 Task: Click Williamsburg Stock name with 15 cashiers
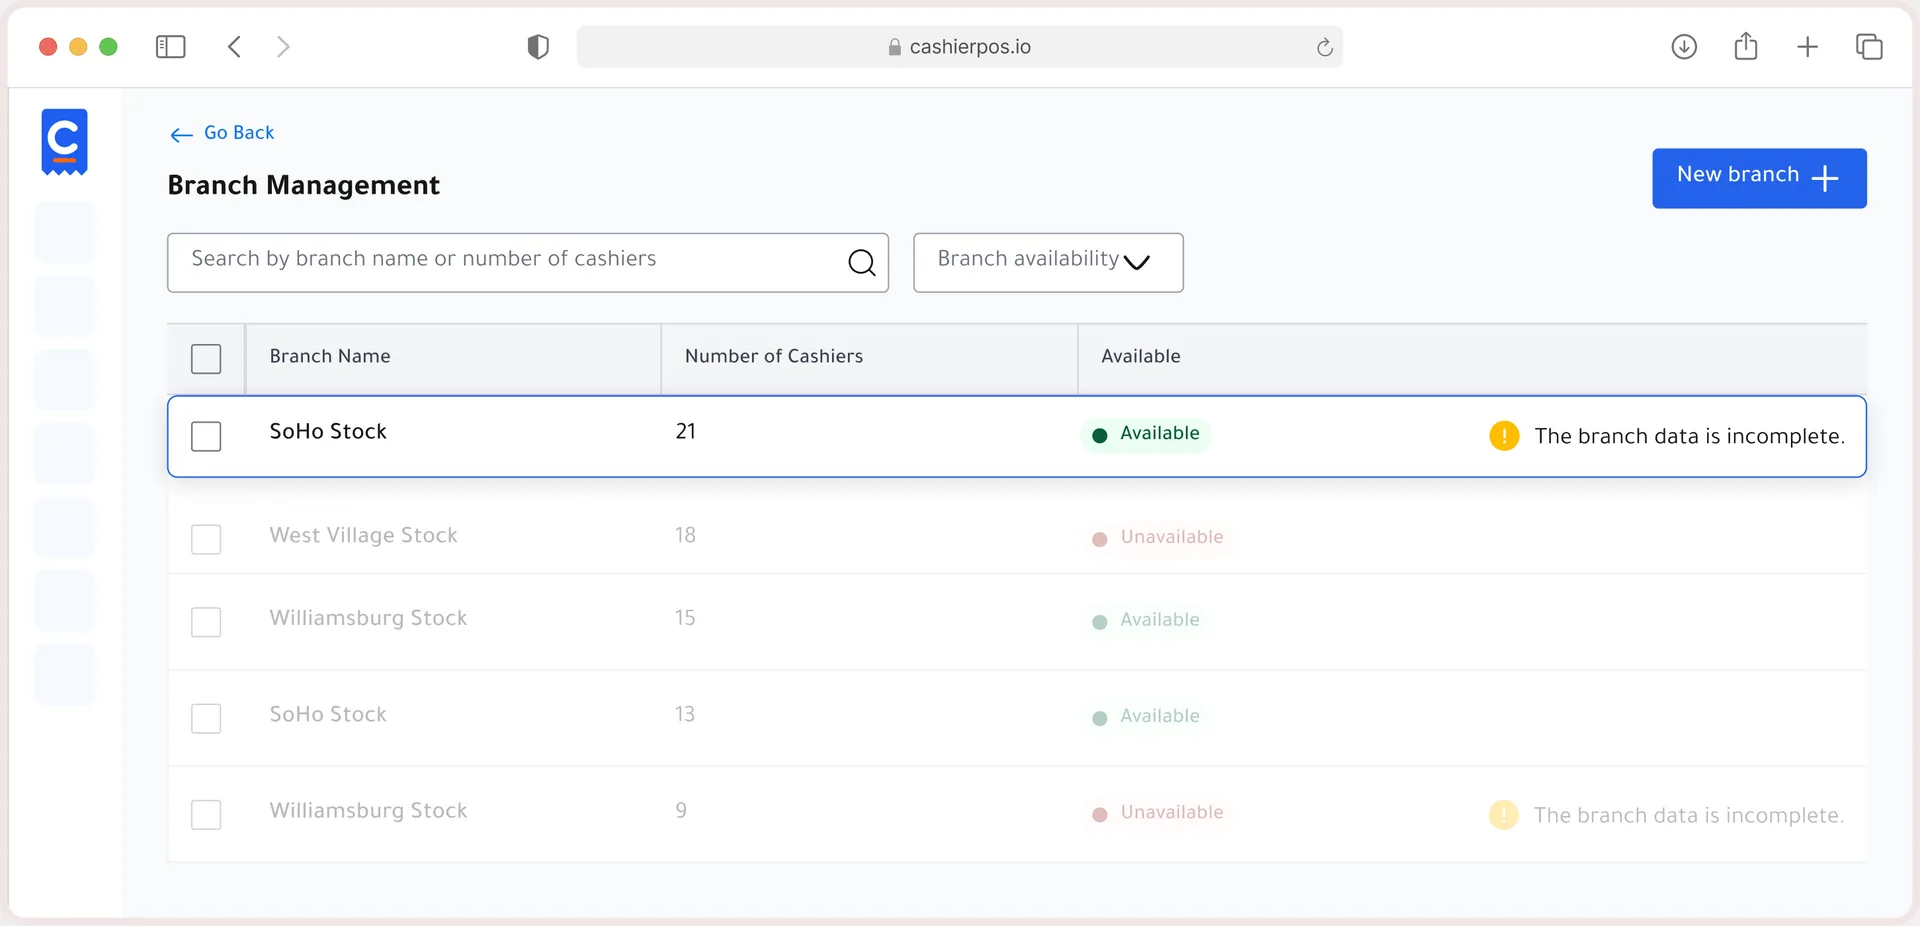tap(368, 618)
